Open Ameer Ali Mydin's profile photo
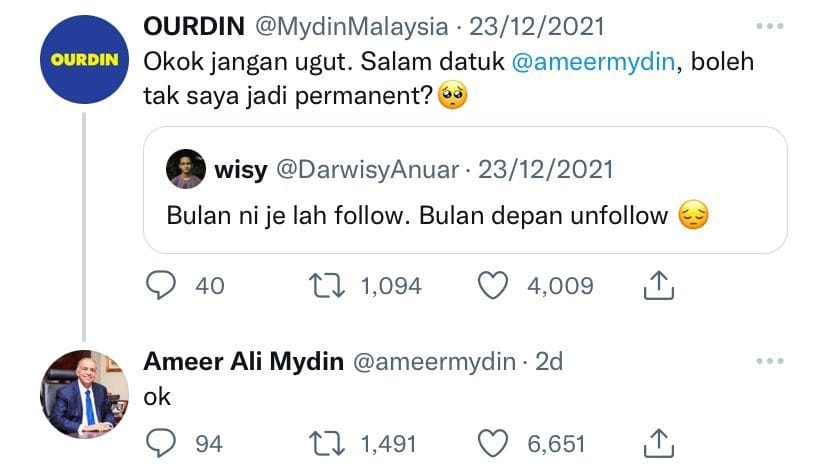828x471 pixels. click(x=84, y=394)
